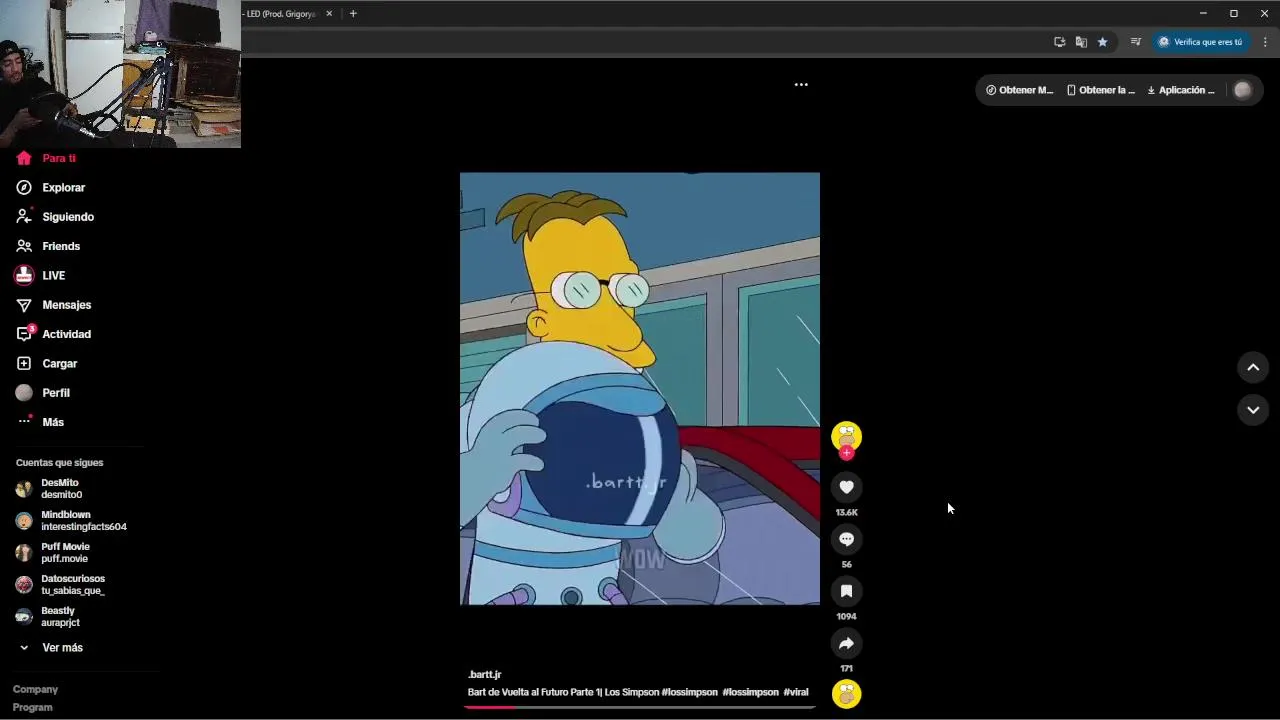Screen dimensions: 1280x720
Task: Open Mindblown account from followed list
Action: [72, 521]
